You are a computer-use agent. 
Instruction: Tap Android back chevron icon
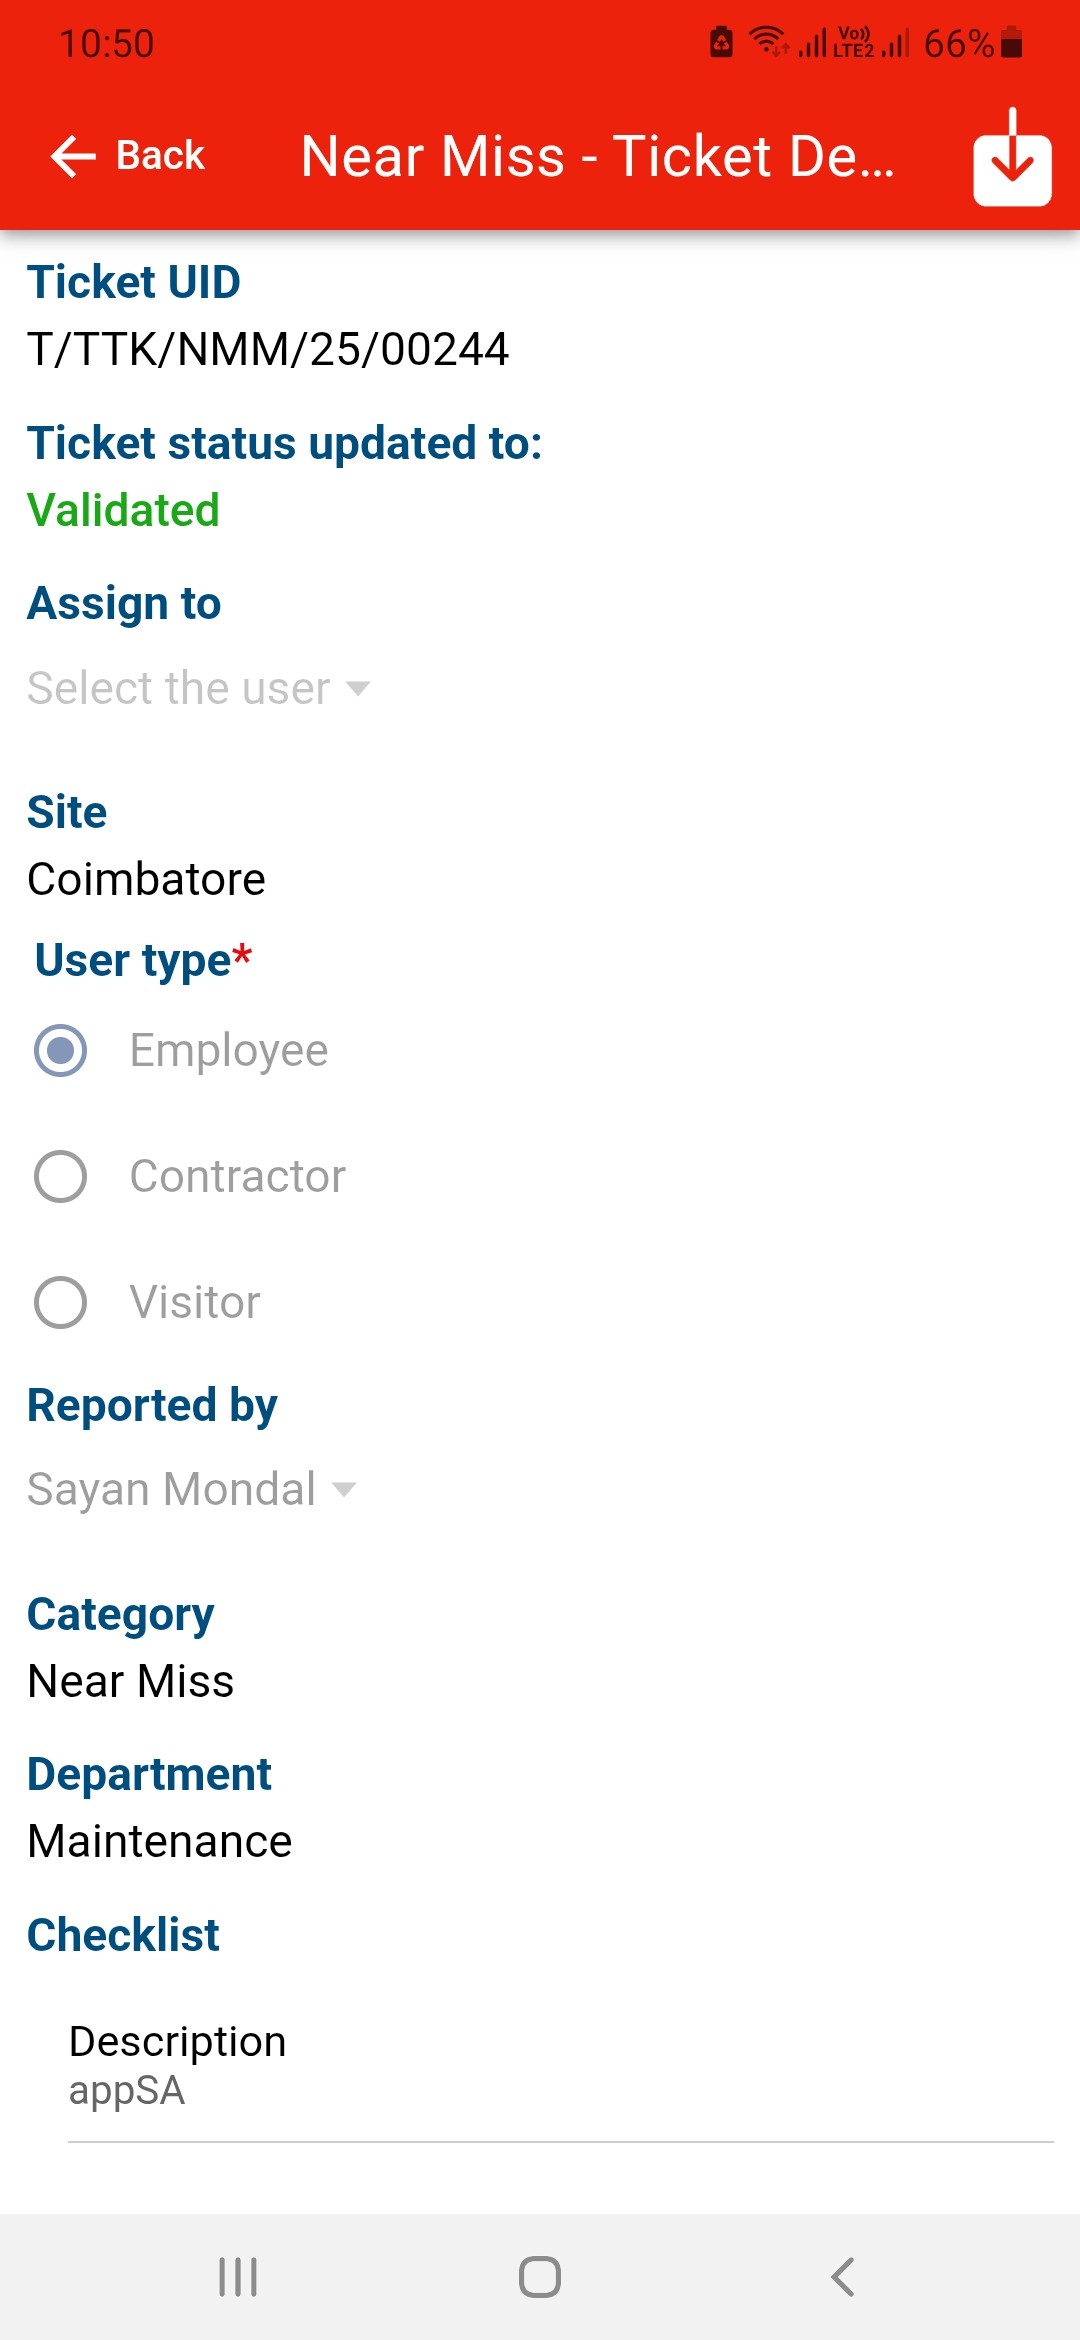(x=843, y=2277)
